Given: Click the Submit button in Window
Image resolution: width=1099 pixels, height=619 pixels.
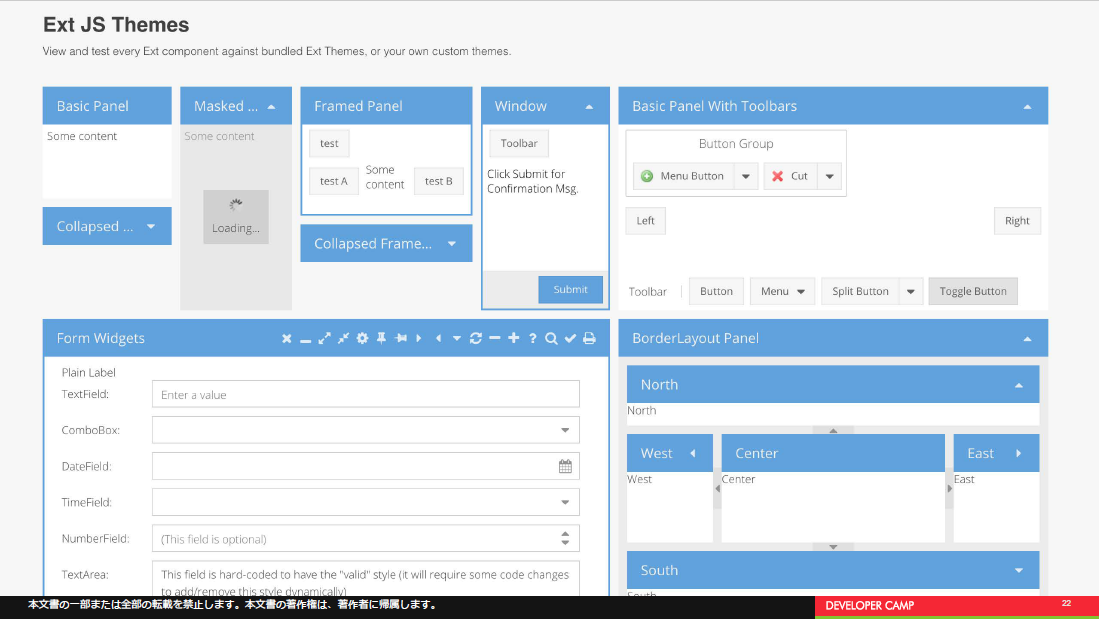Looking at the screenshot, I should click(570, 290).
